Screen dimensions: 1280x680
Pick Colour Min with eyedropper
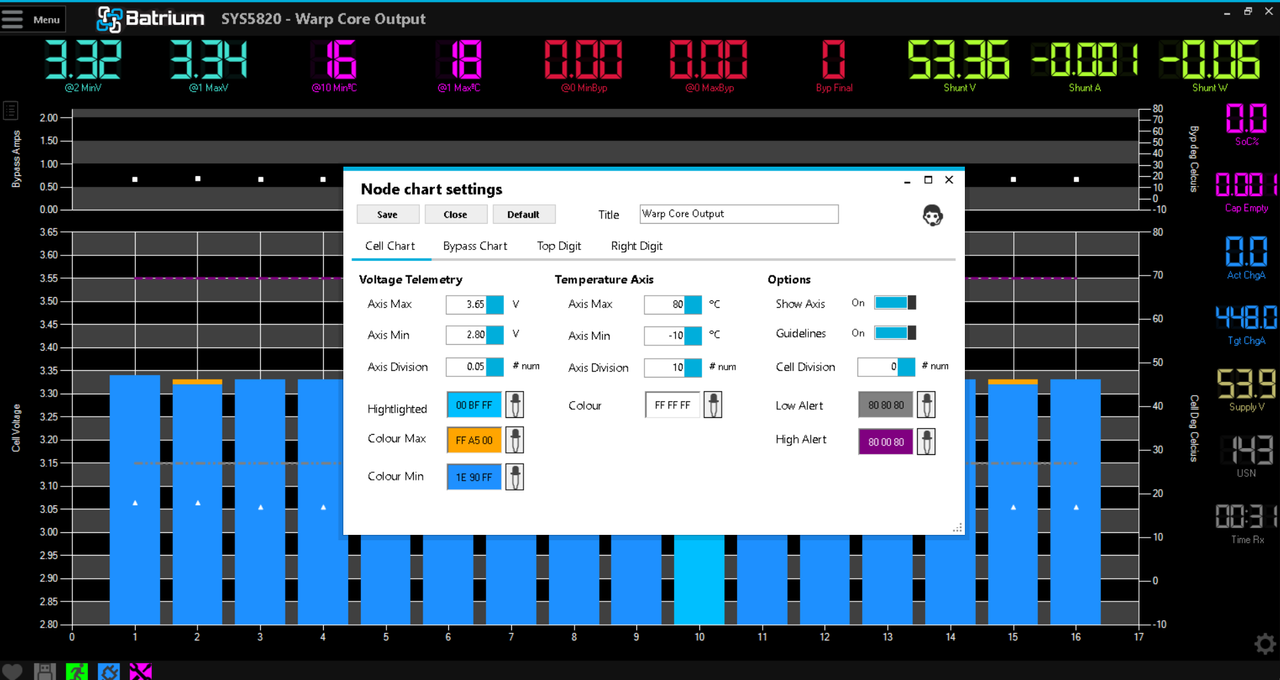point(514,477)
